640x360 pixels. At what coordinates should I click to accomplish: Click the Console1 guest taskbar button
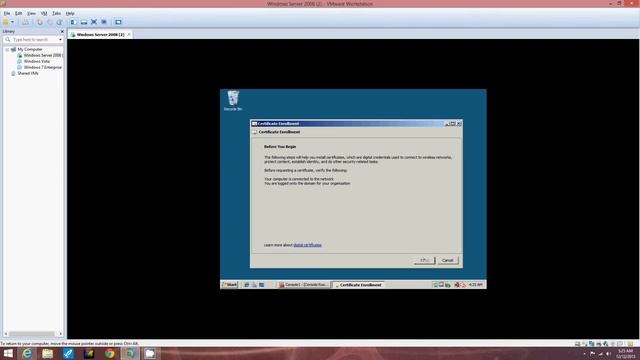coord(304,285)
